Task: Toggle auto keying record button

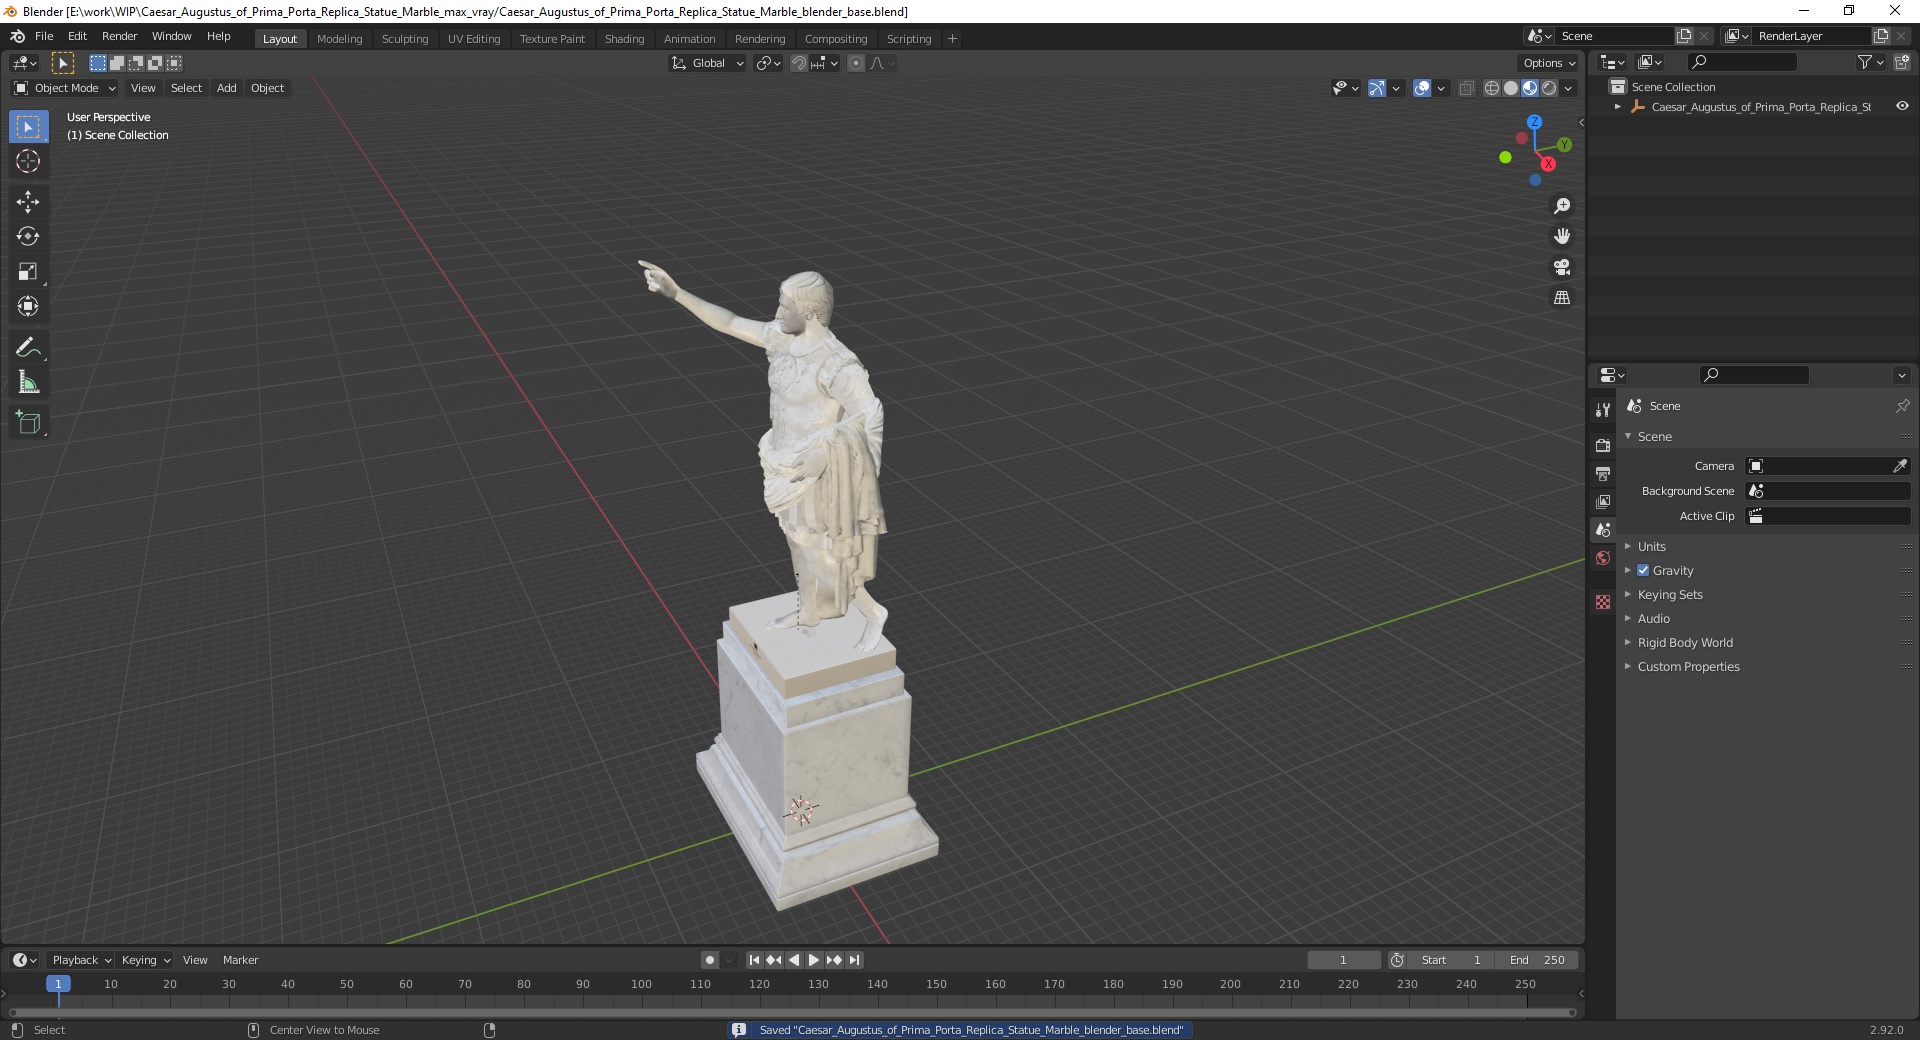Action: point(710,960)
